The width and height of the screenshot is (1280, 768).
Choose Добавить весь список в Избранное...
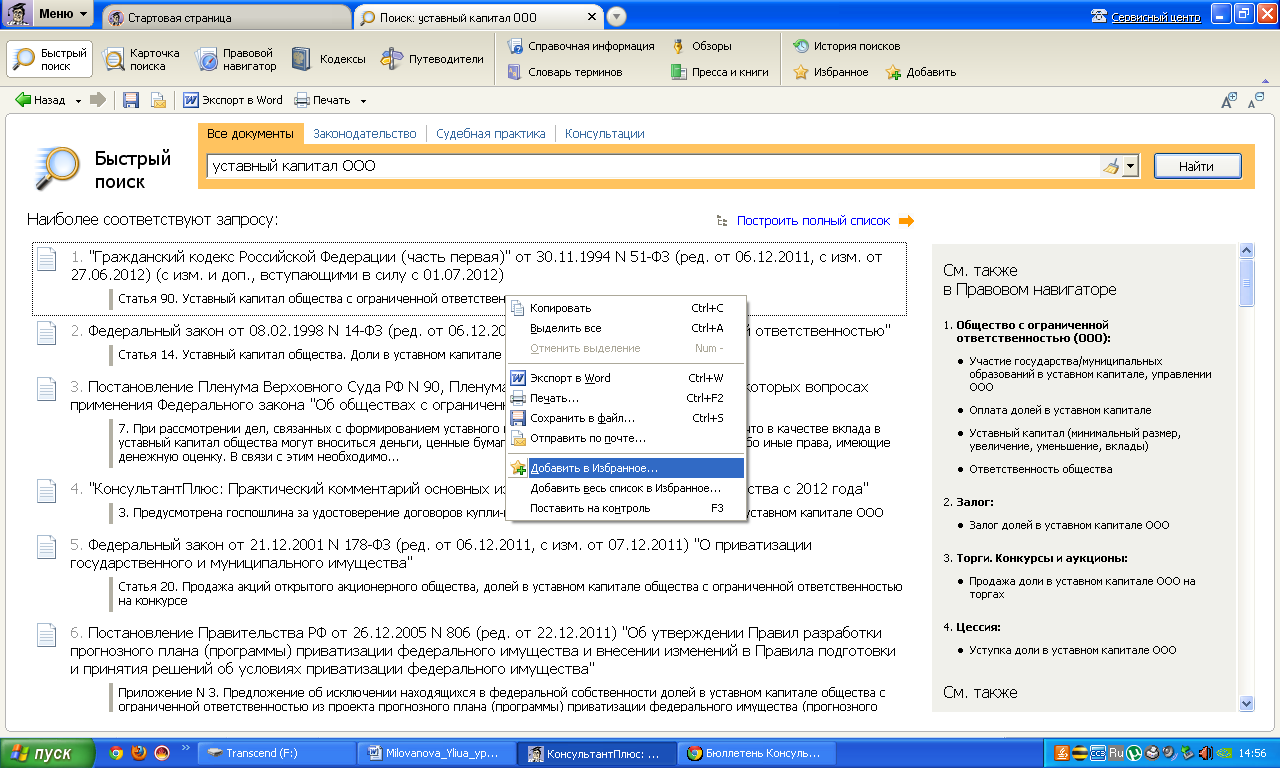627,488
